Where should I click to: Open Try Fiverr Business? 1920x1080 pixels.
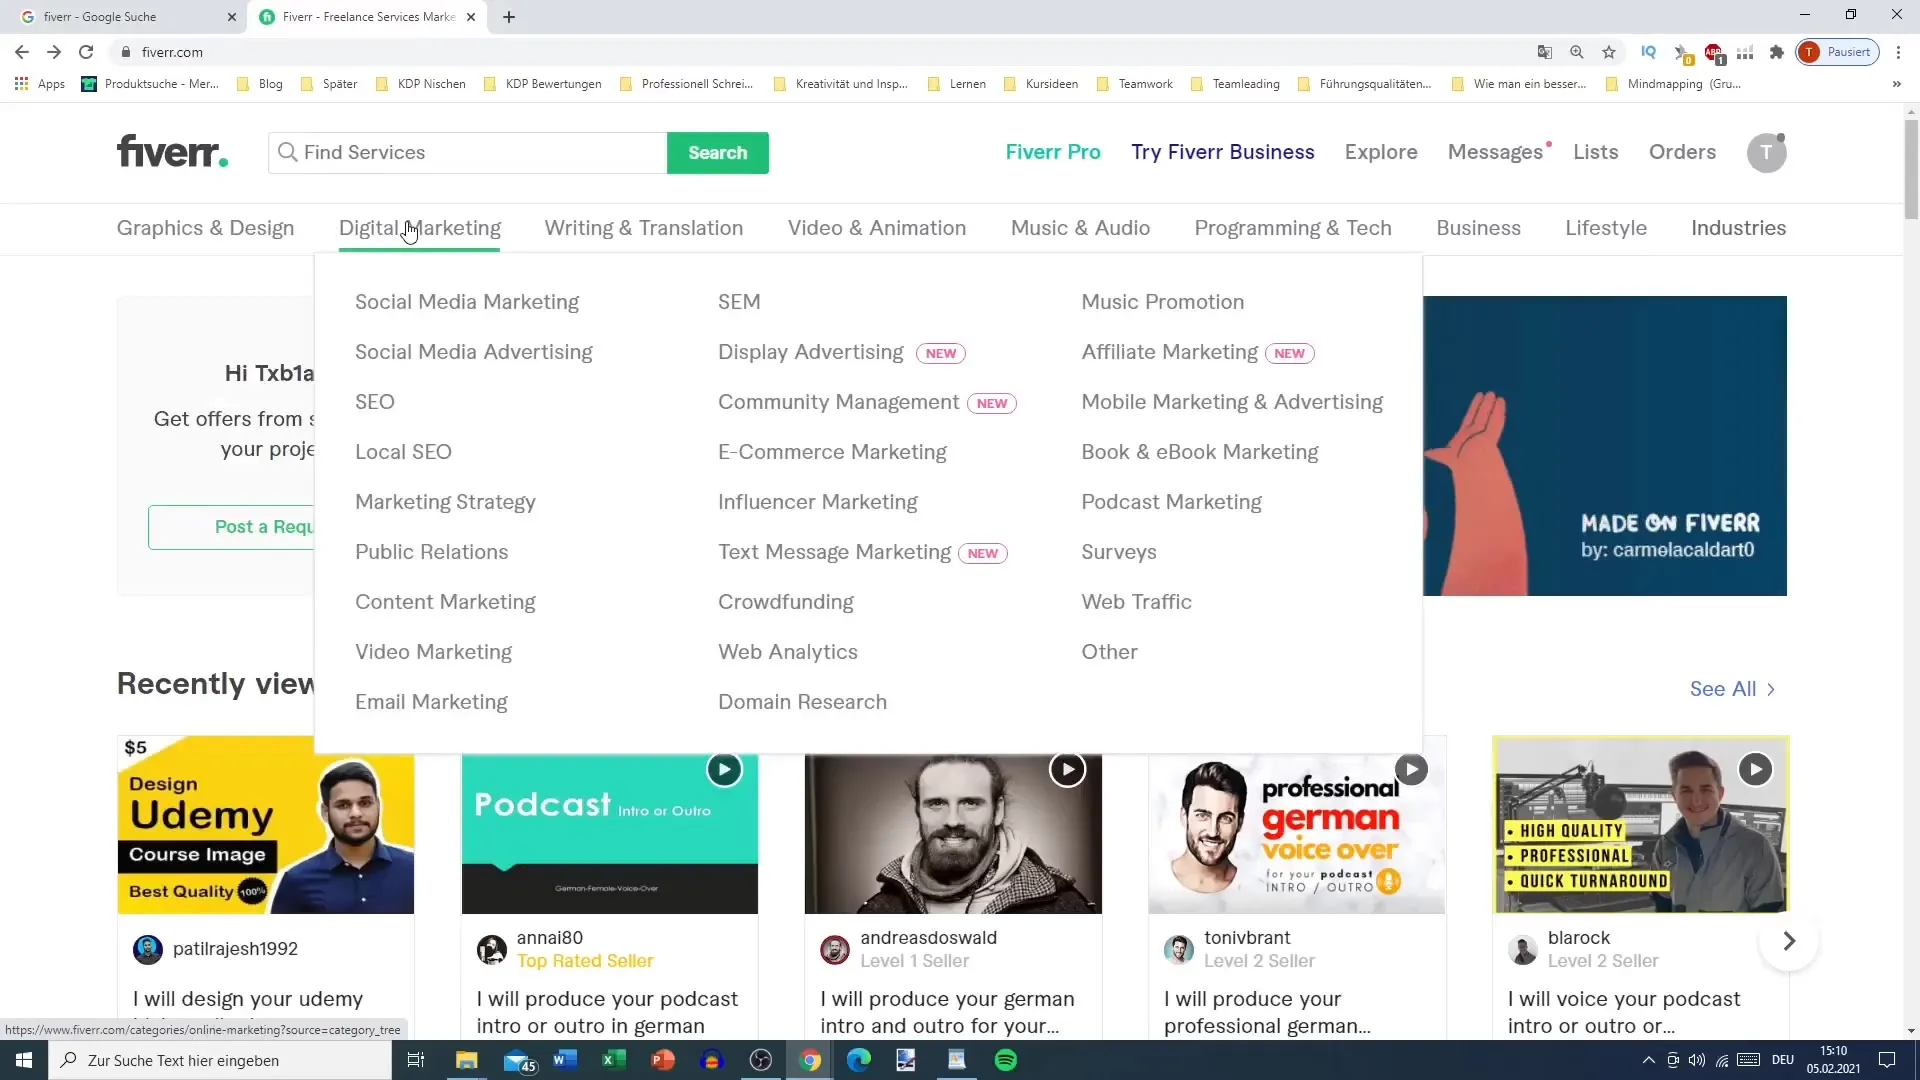pyautogui.click(x=1222, y=152)
